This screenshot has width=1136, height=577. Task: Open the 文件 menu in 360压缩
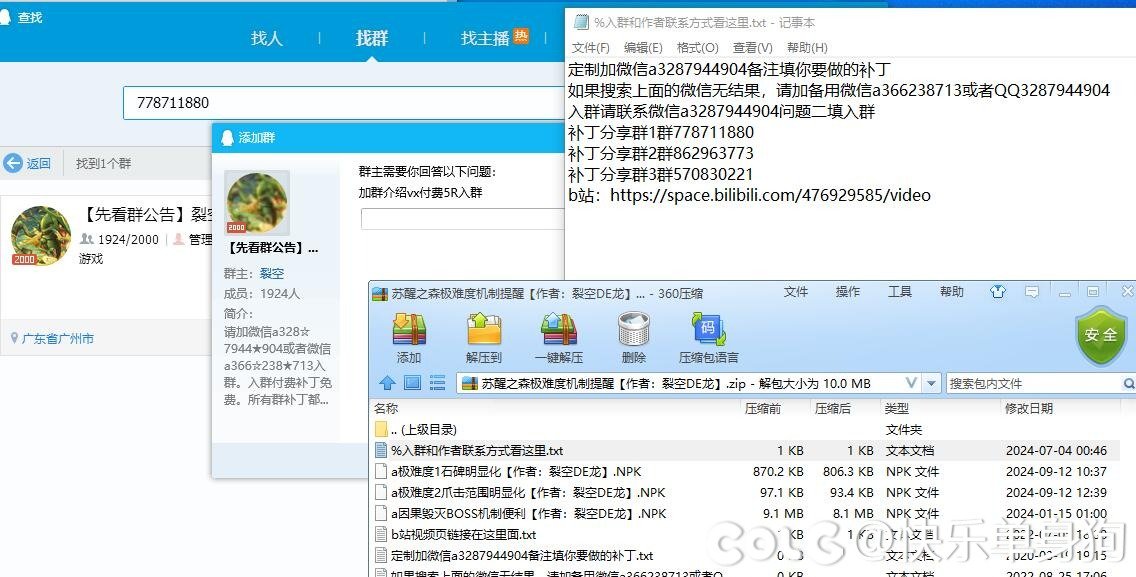pos(795,291)
